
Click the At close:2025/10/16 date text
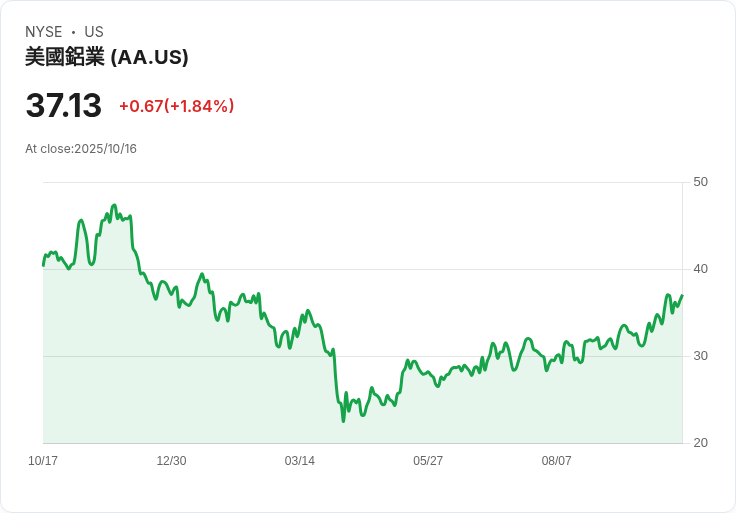click(81, 149)
